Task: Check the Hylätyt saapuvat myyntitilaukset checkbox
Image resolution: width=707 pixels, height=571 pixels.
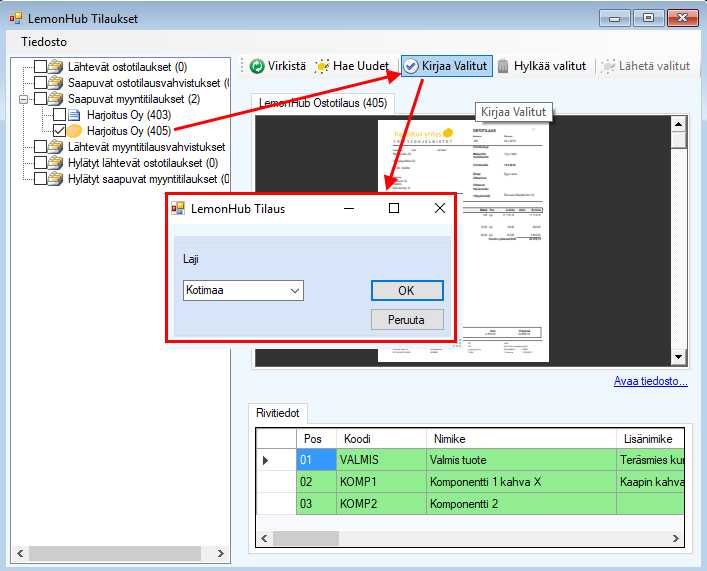Action: 41,179
